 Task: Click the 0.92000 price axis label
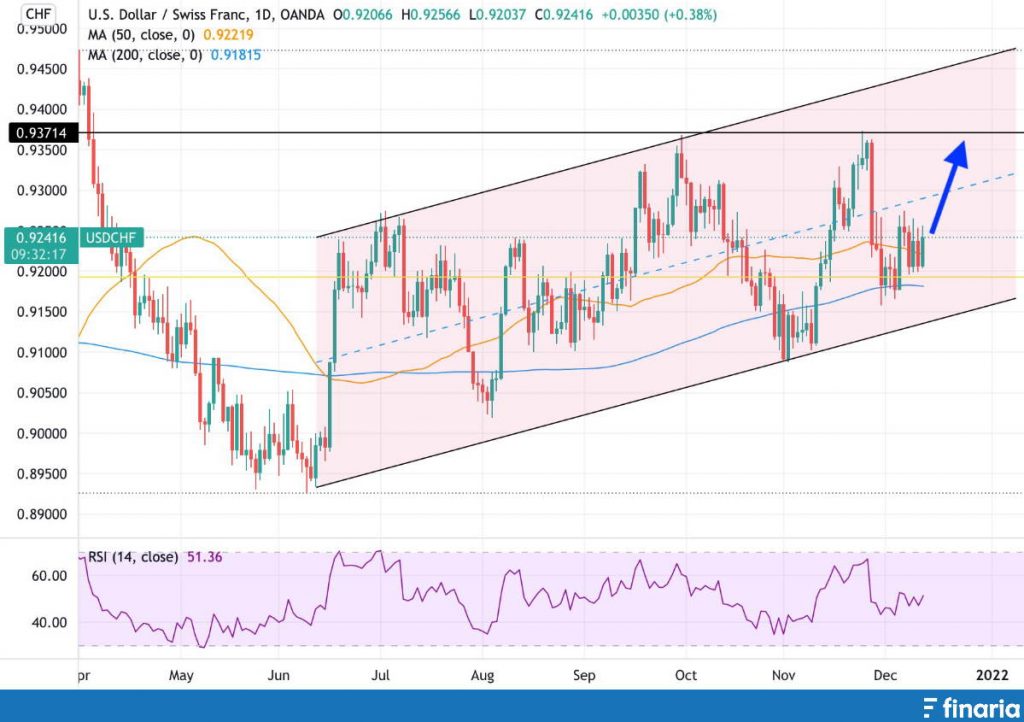[42, 271]
